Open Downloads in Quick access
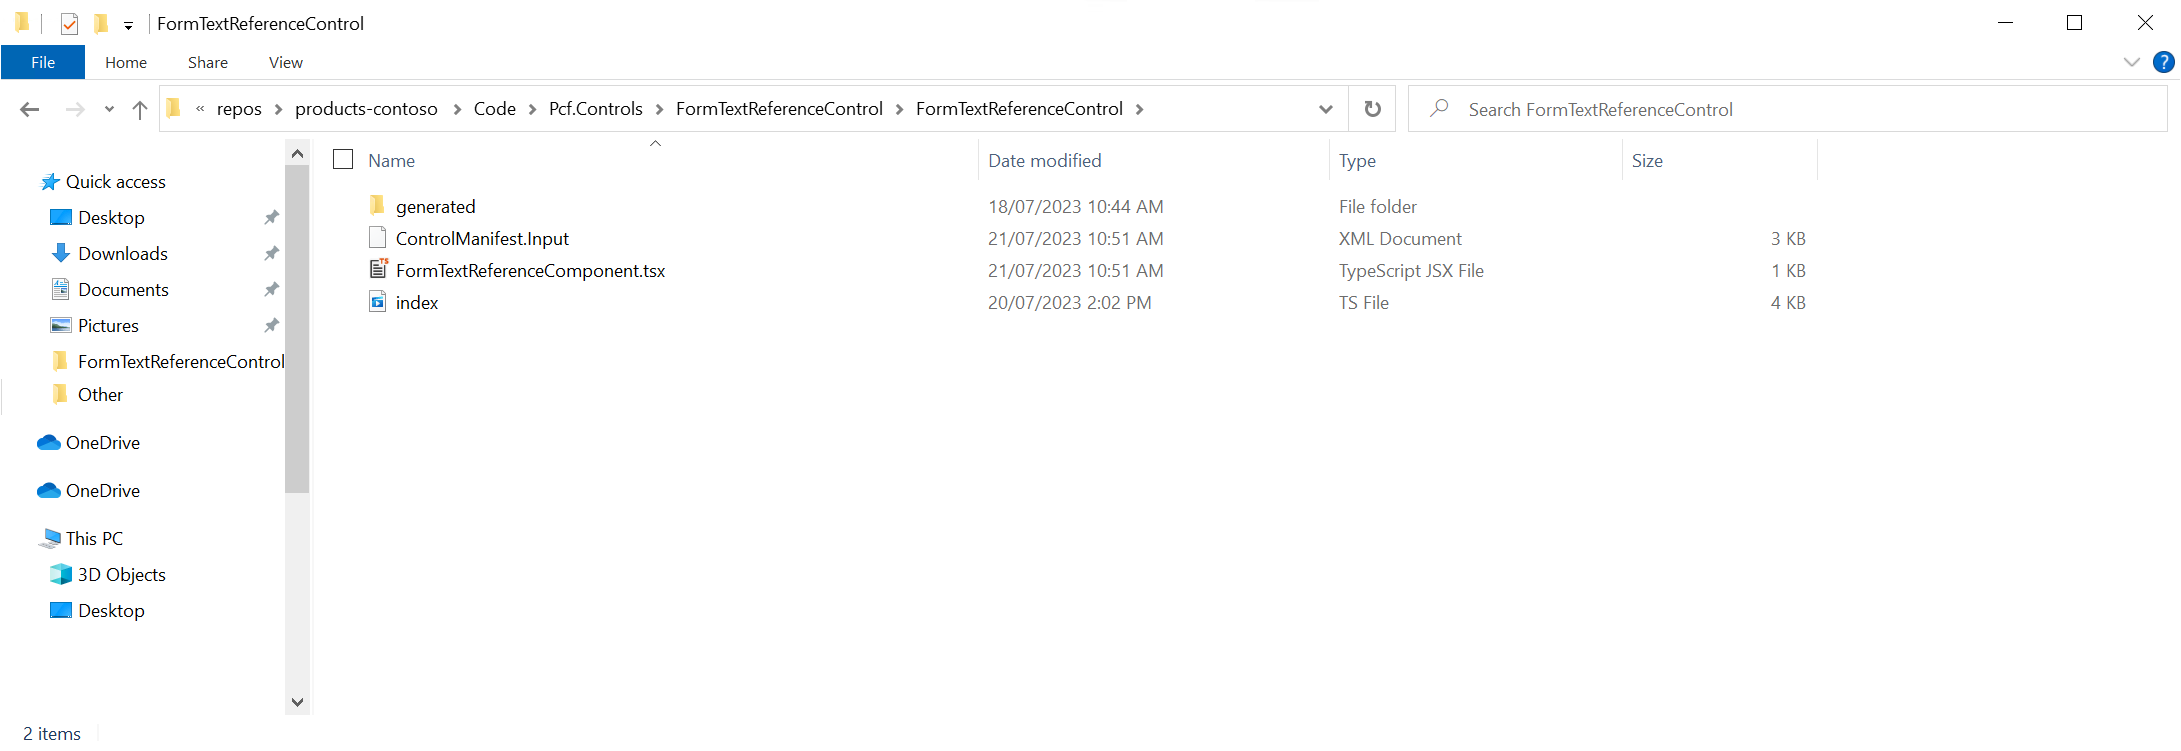Screen dimensions: 2181x751 click(x=123, y=254)
